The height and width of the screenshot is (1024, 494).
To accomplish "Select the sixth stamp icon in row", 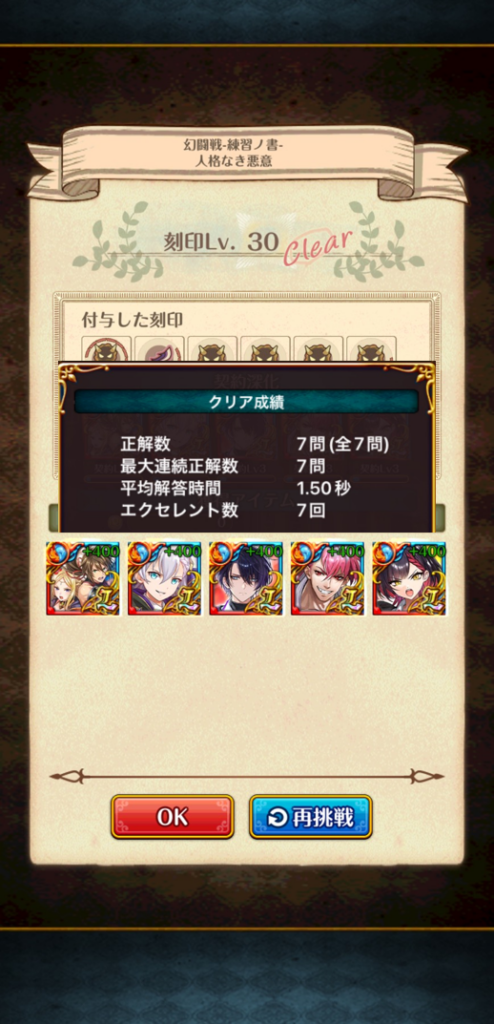I will point(371,349).
